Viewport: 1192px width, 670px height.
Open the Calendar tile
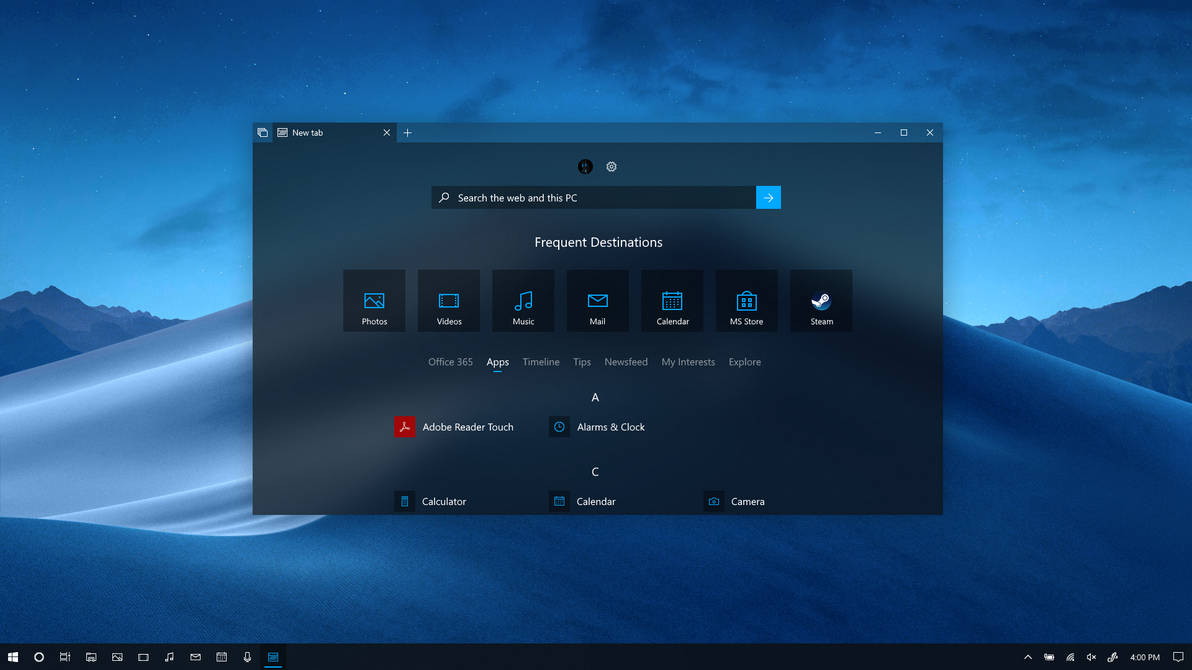[x=672, y=300]
